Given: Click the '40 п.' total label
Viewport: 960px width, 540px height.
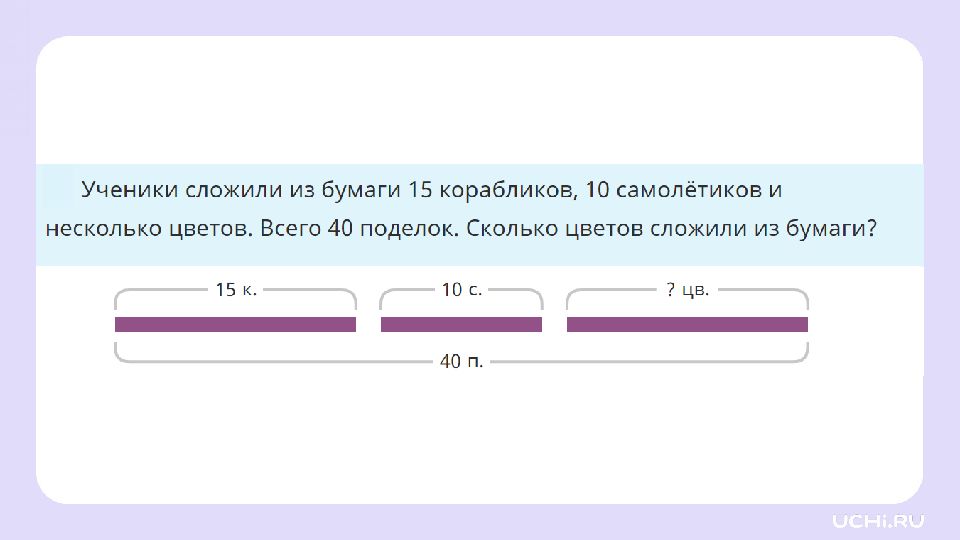Looking at the screenshot, I should [x=462, y=361].
